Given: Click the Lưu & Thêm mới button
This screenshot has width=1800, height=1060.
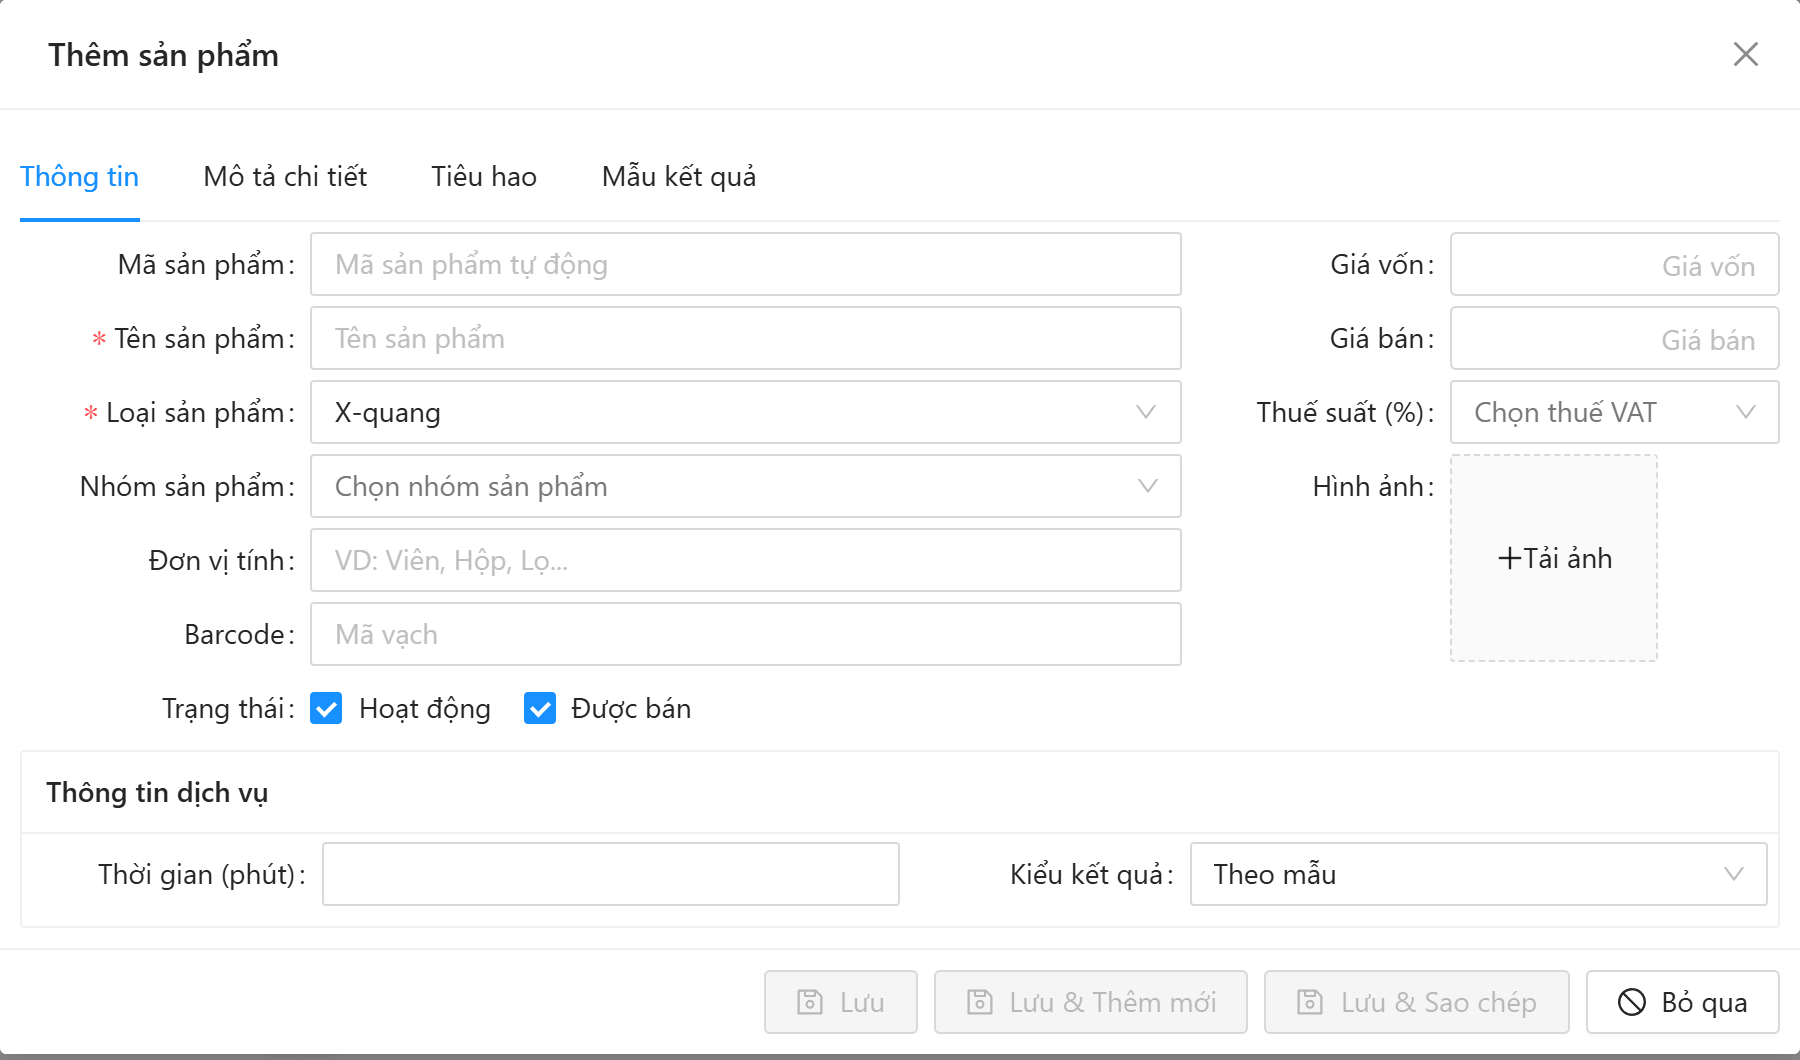Looking at the screenshot, I should [x=1091, y=1002].
